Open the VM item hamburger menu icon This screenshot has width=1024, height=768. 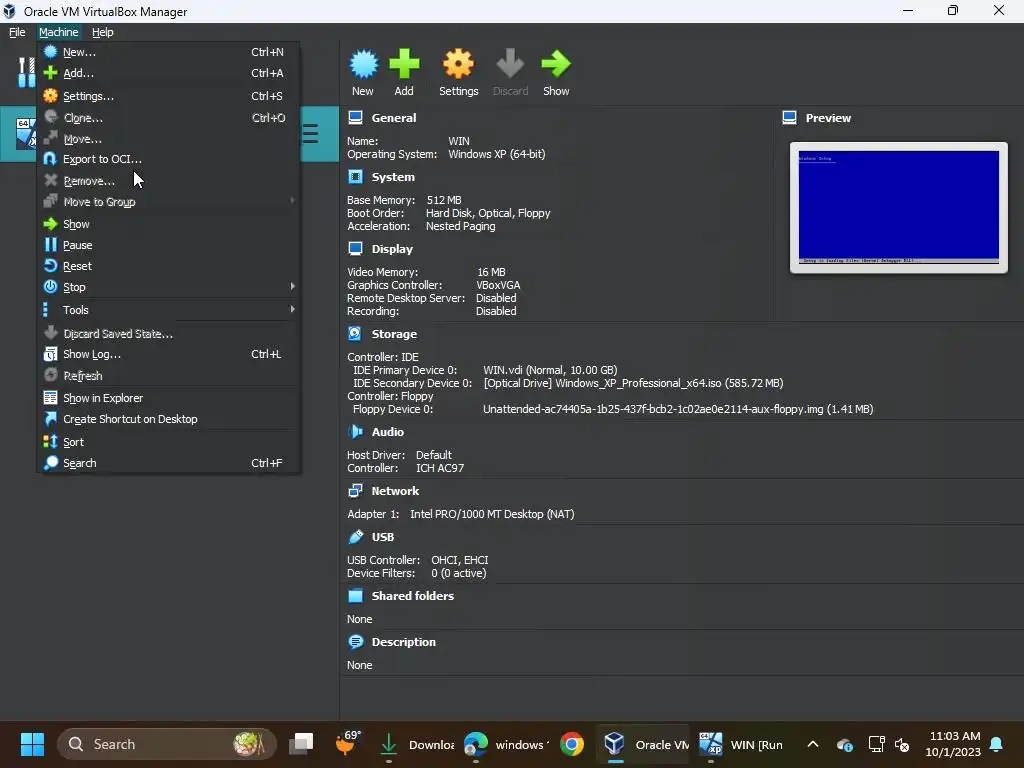310,133
